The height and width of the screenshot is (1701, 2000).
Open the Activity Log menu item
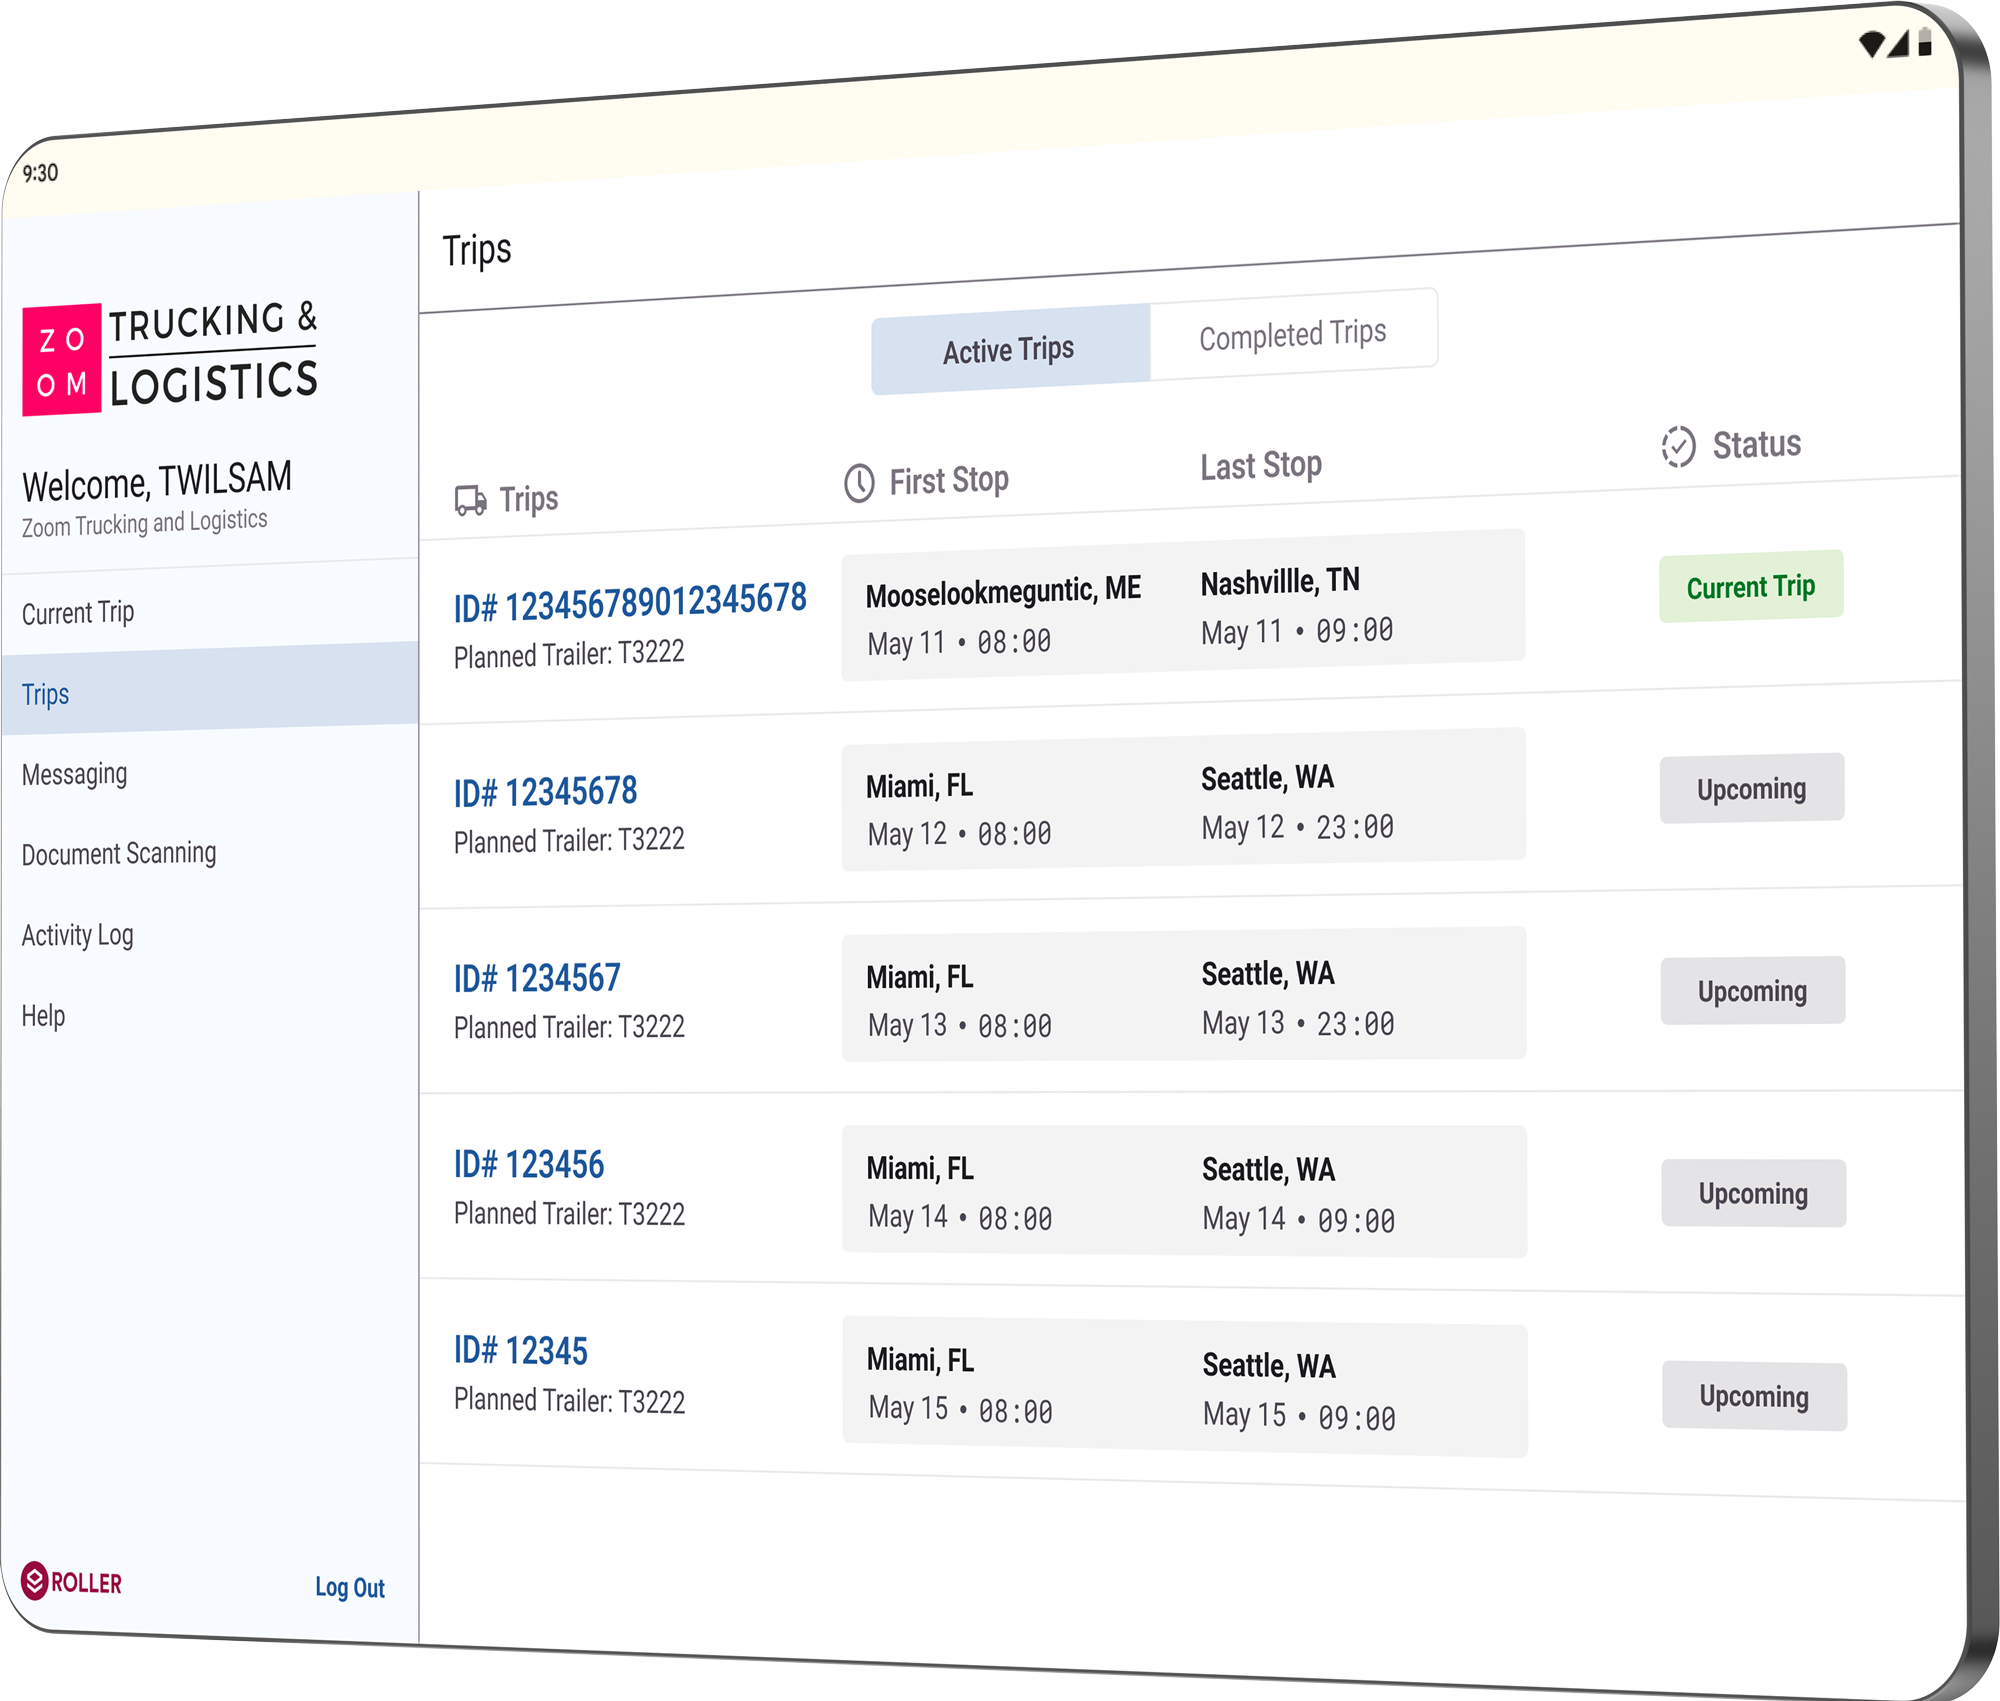78,935
